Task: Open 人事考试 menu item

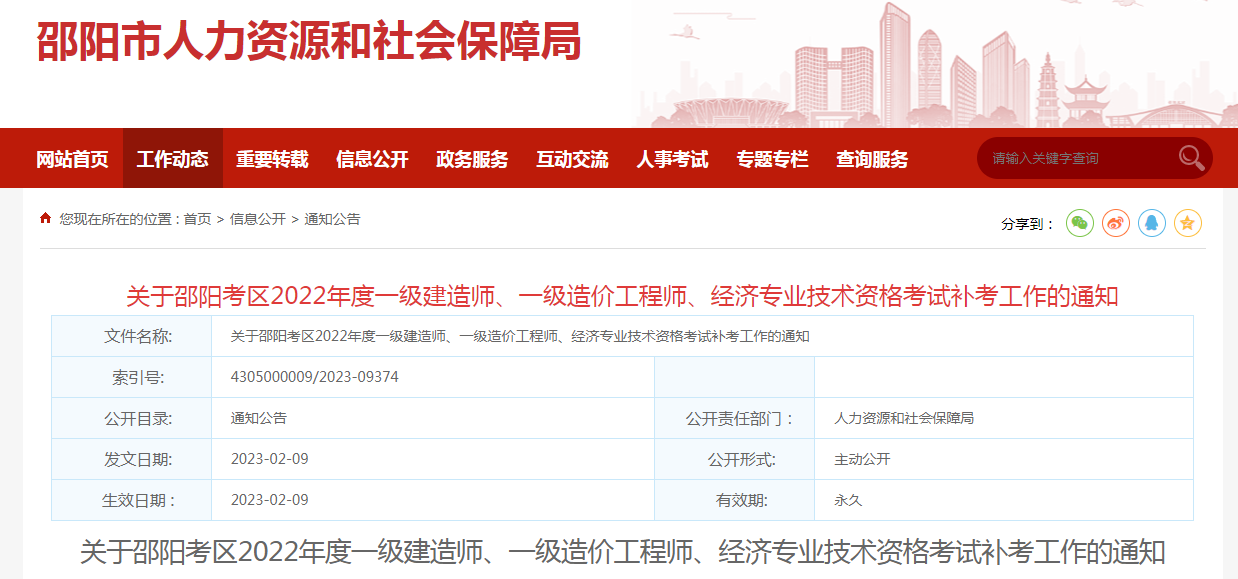Action: (673, 159)
